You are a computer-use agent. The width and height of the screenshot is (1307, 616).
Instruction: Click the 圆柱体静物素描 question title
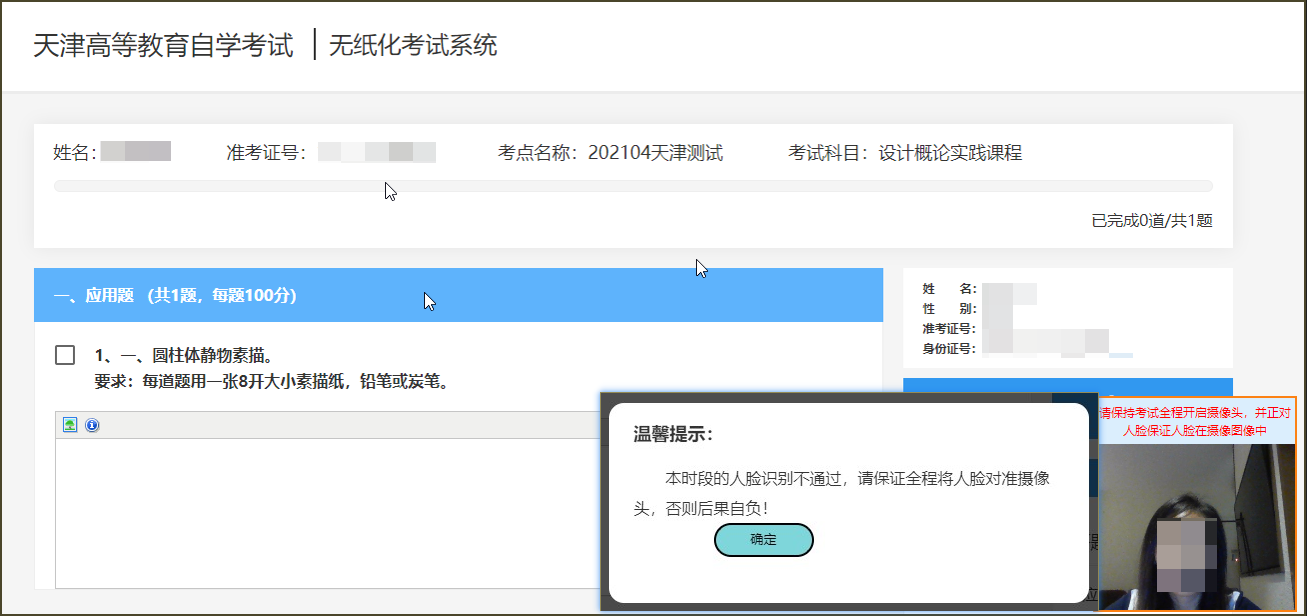[184, 355]
